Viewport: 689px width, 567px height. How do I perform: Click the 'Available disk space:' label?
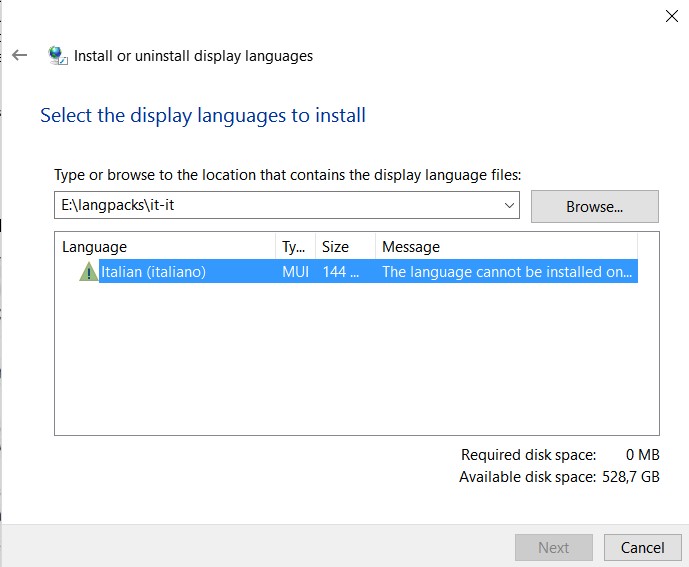coord(528,477)
